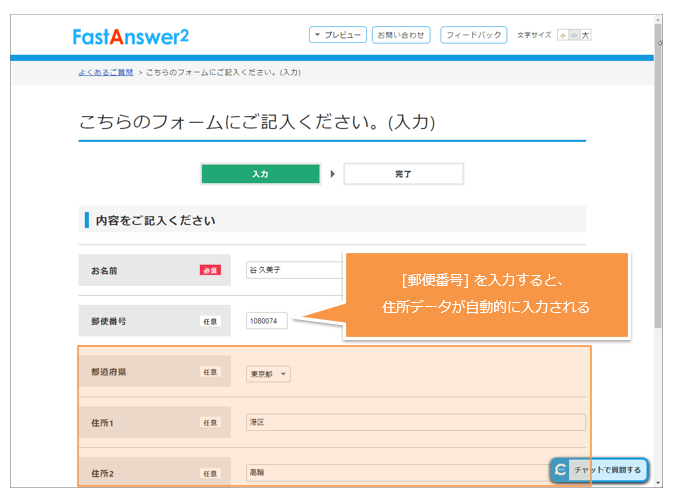Screen dimensions: 683x503
Task: Set font size to large (大)
Action: [586, 35]
